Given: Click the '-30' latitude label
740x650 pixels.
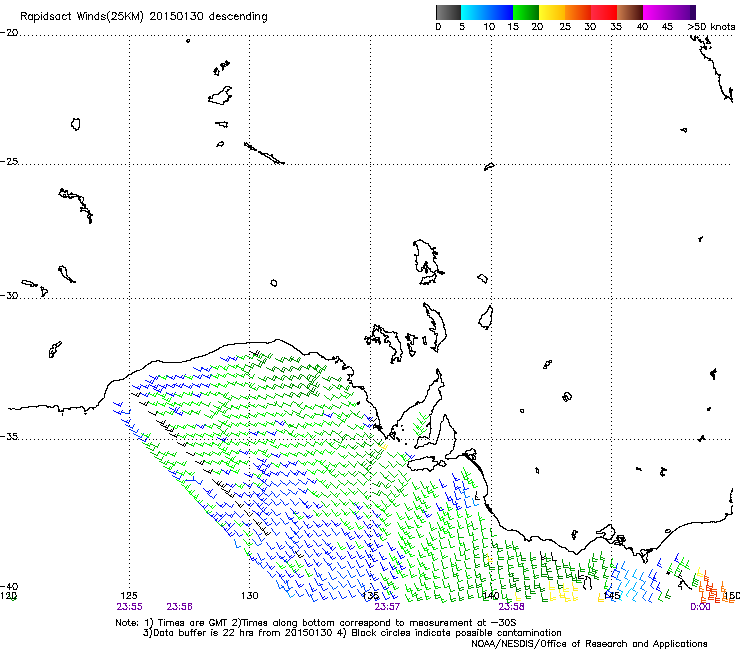Looking at the screenshot, I should (9, 295).
